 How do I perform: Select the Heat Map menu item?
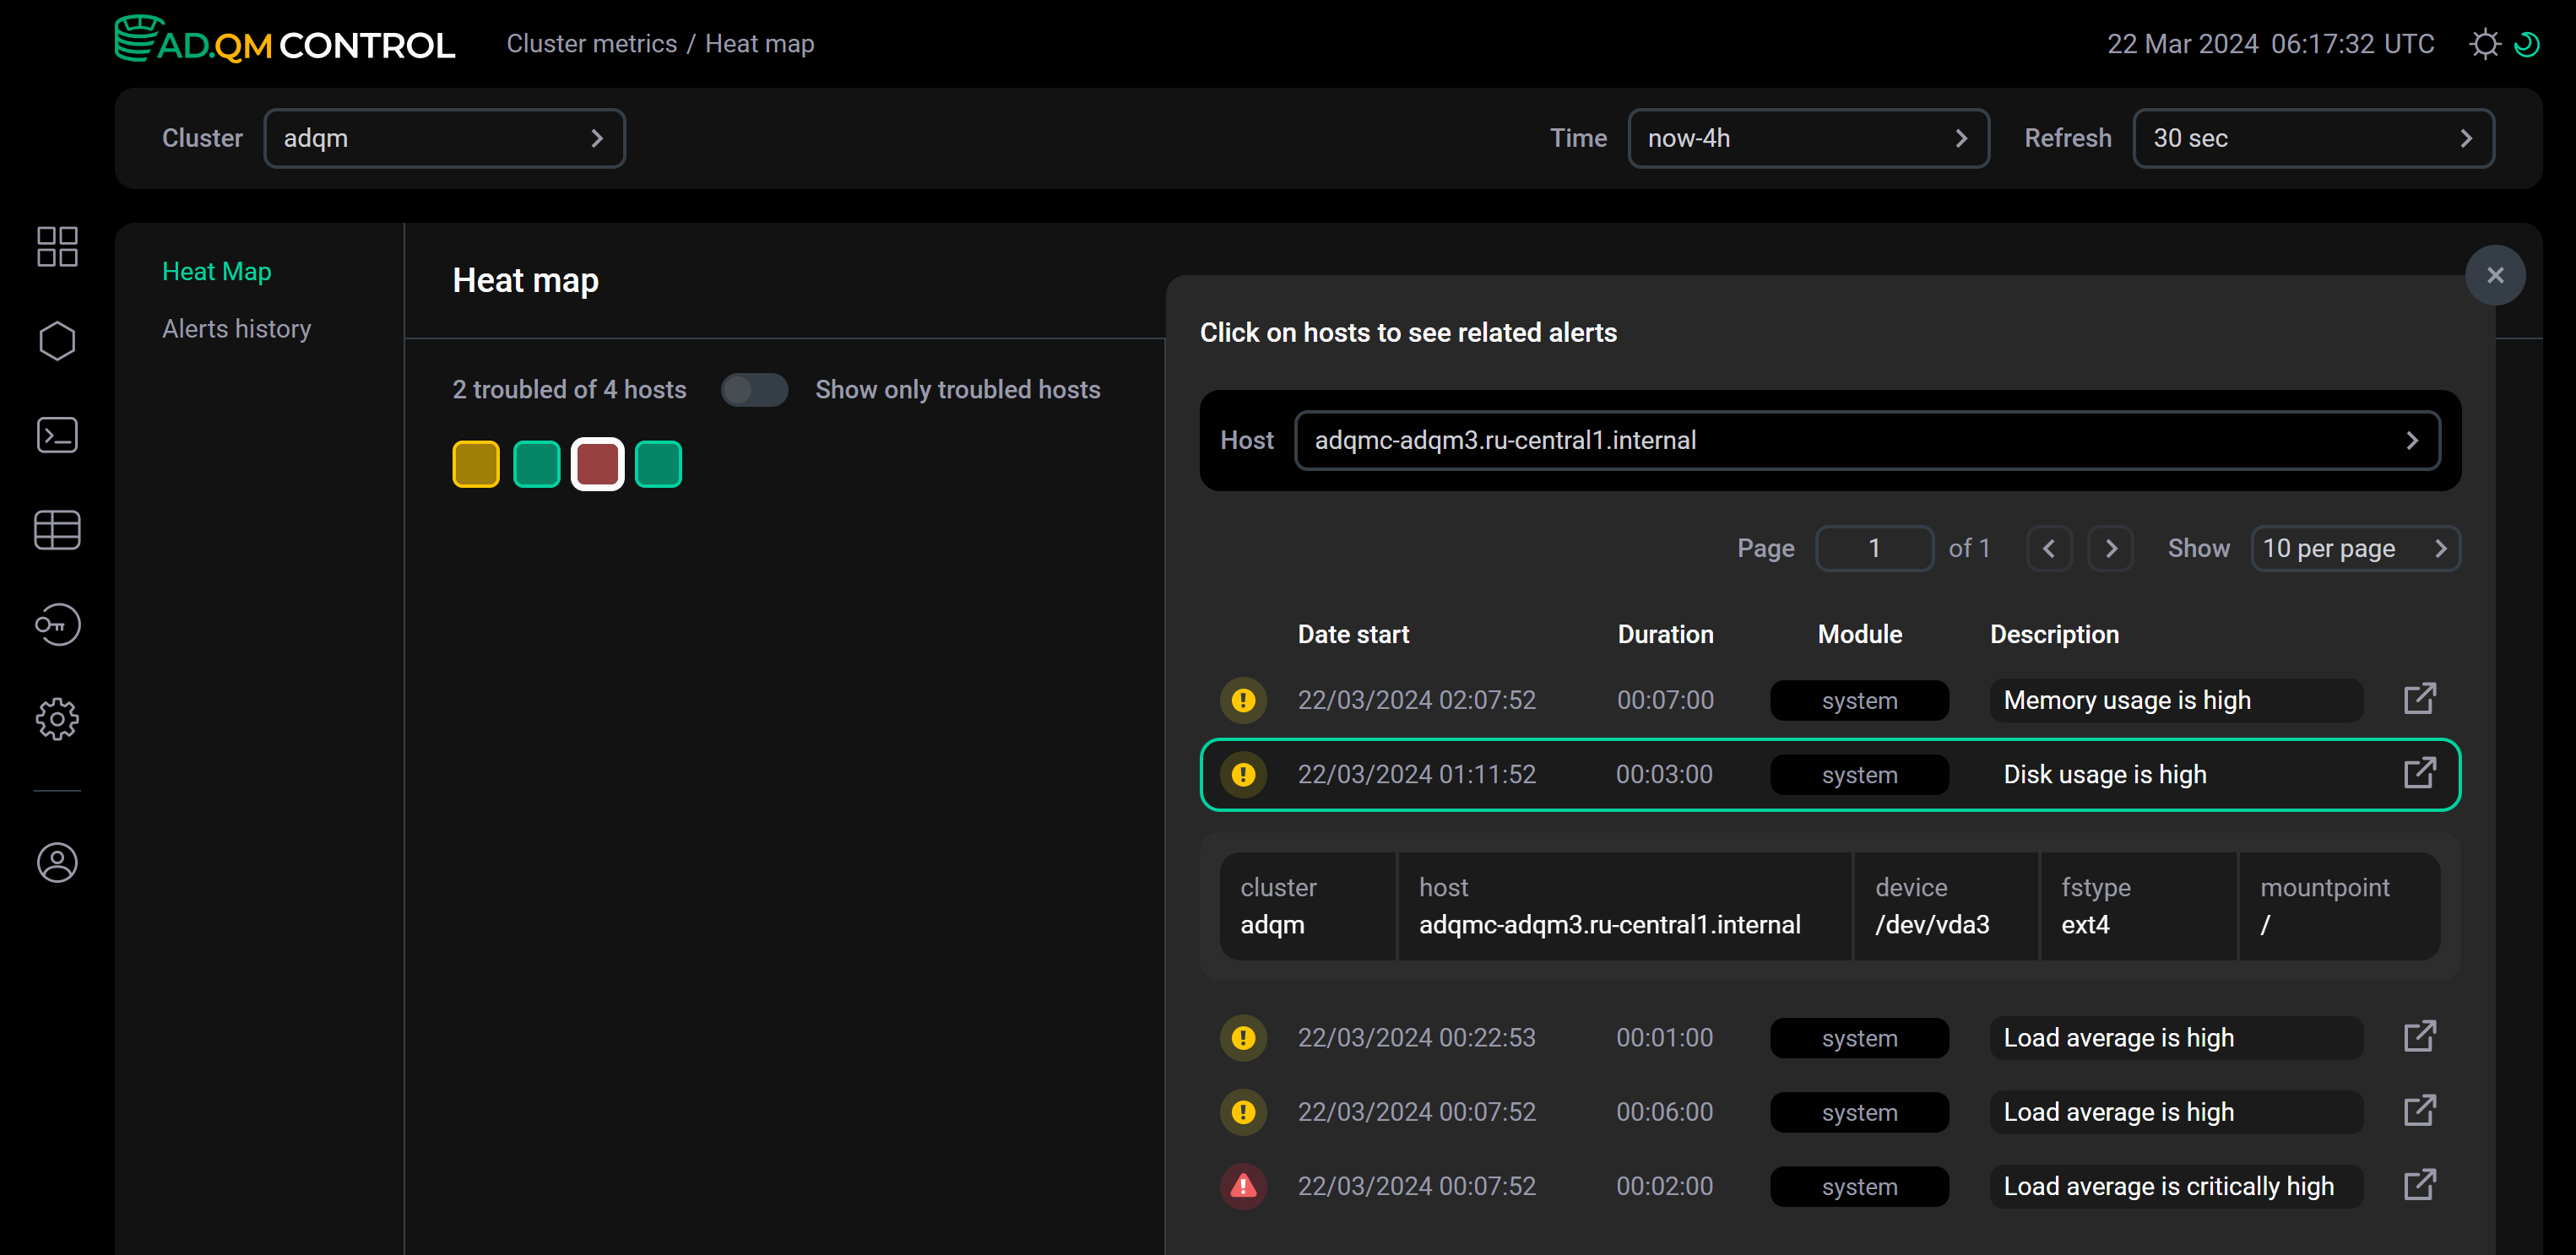(216, 272)
